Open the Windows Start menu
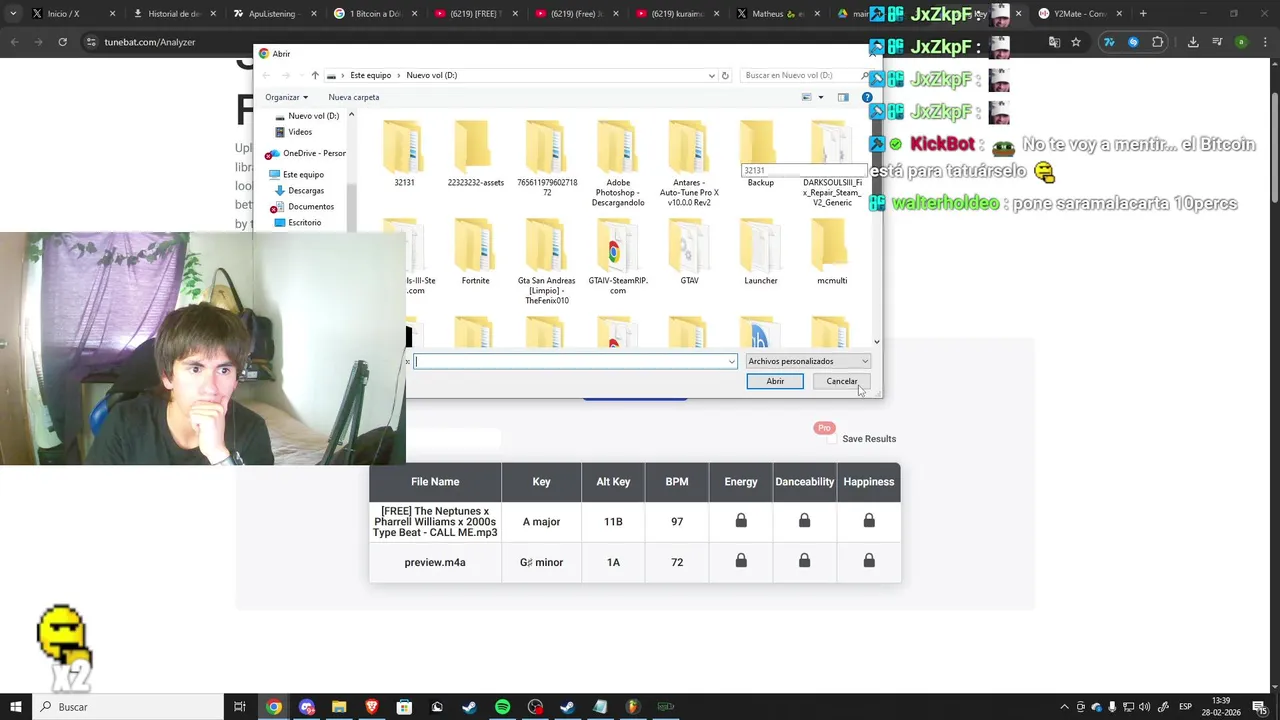This screenshot has height=720, width=1280. click(x=15, y=707)
